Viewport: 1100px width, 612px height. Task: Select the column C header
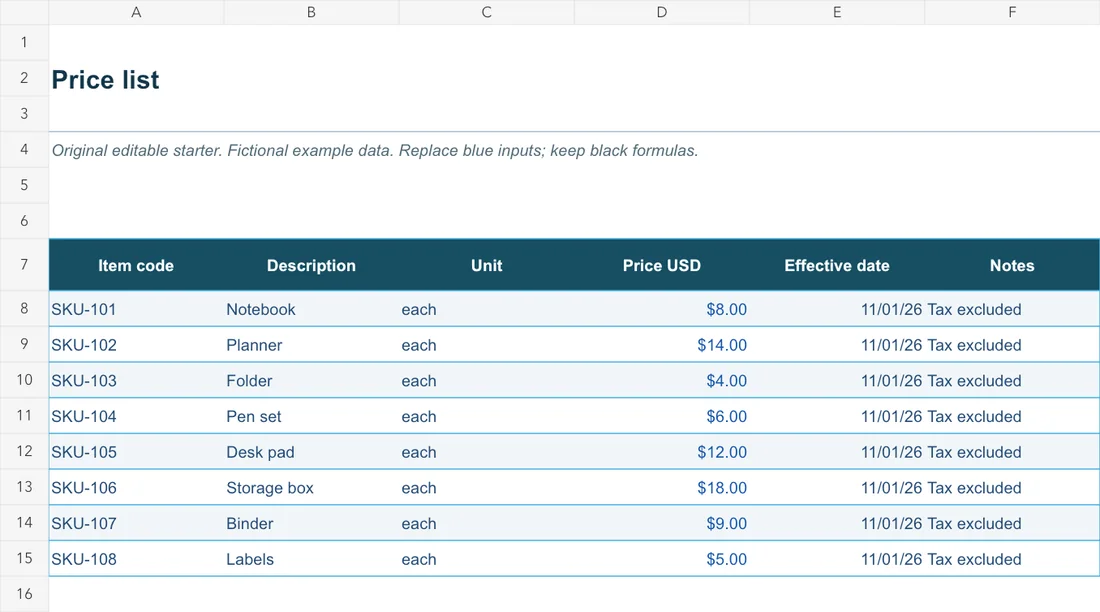486,12
